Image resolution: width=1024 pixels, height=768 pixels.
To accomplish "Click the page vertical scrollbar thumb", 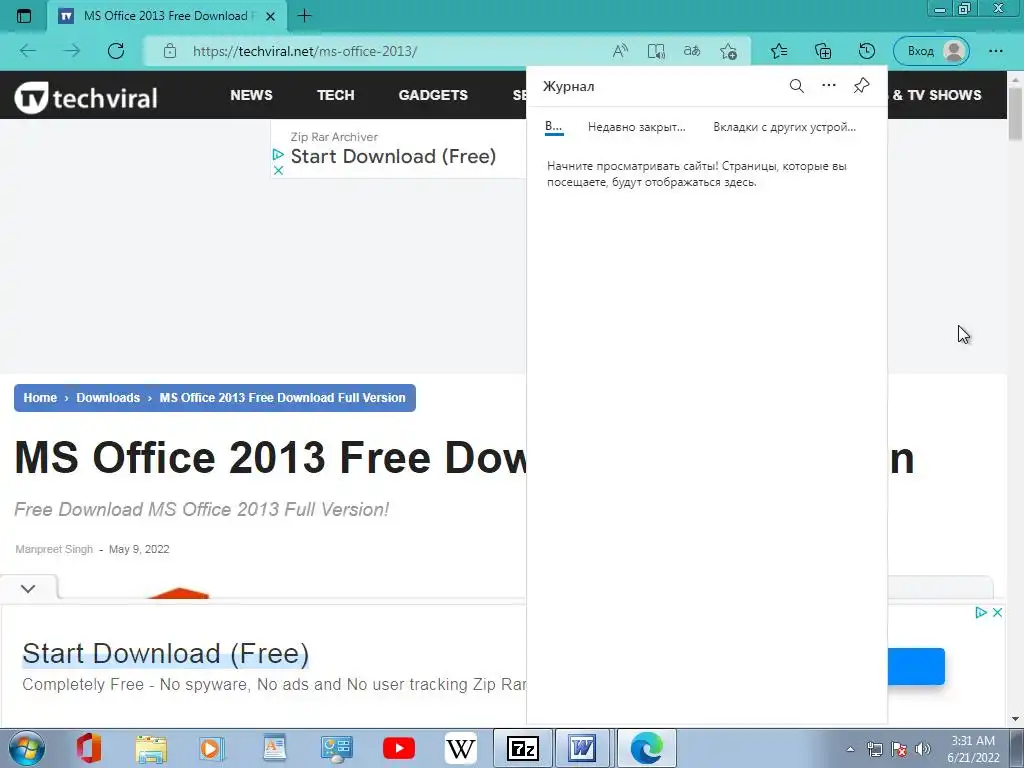I will coord(1015,113).
